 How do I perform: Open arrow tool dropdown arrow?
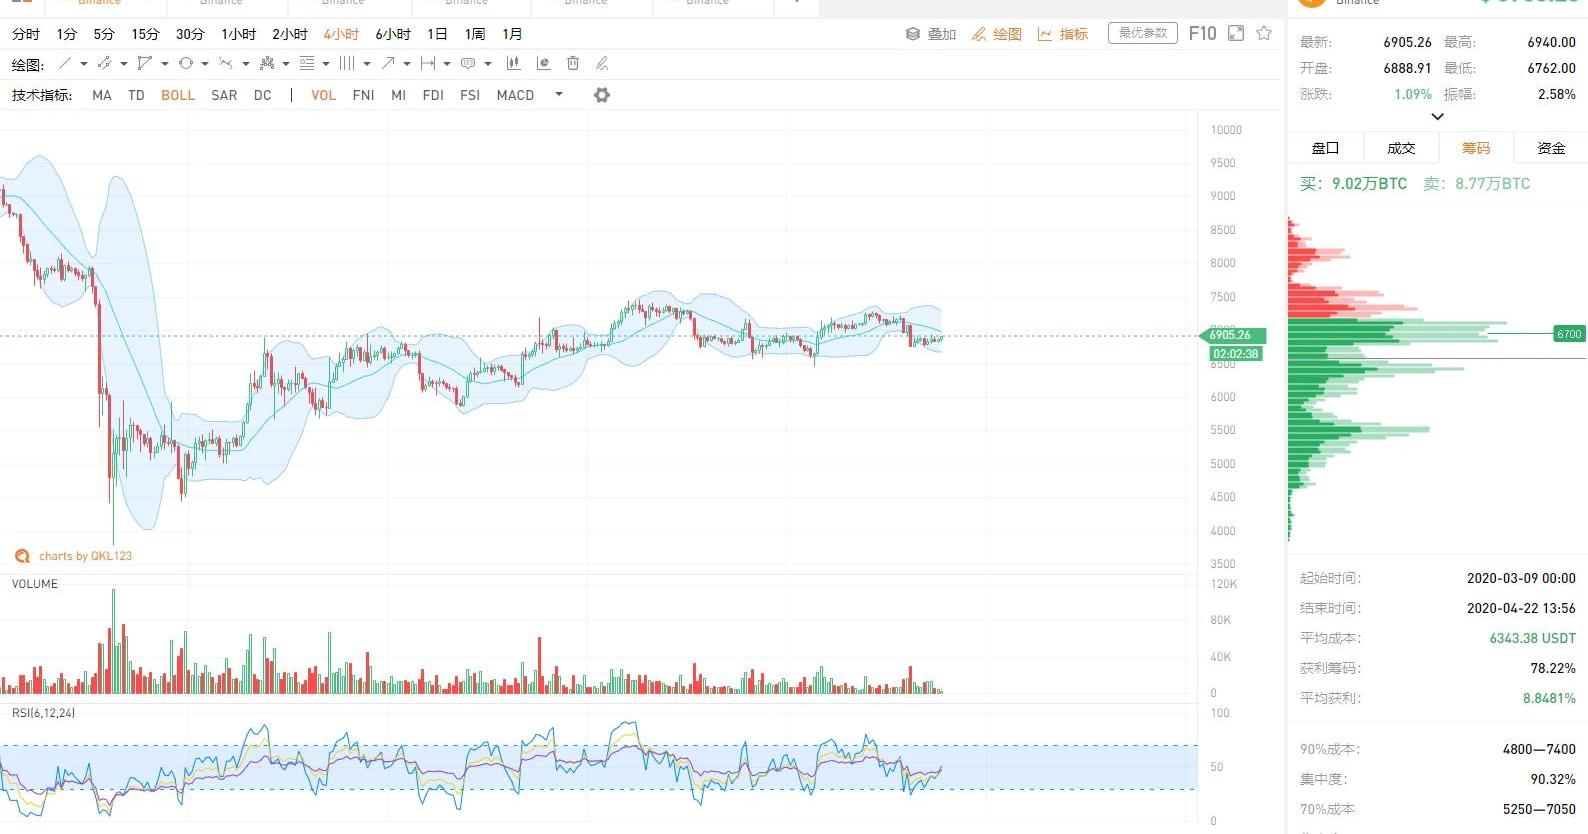click(407, 64)
